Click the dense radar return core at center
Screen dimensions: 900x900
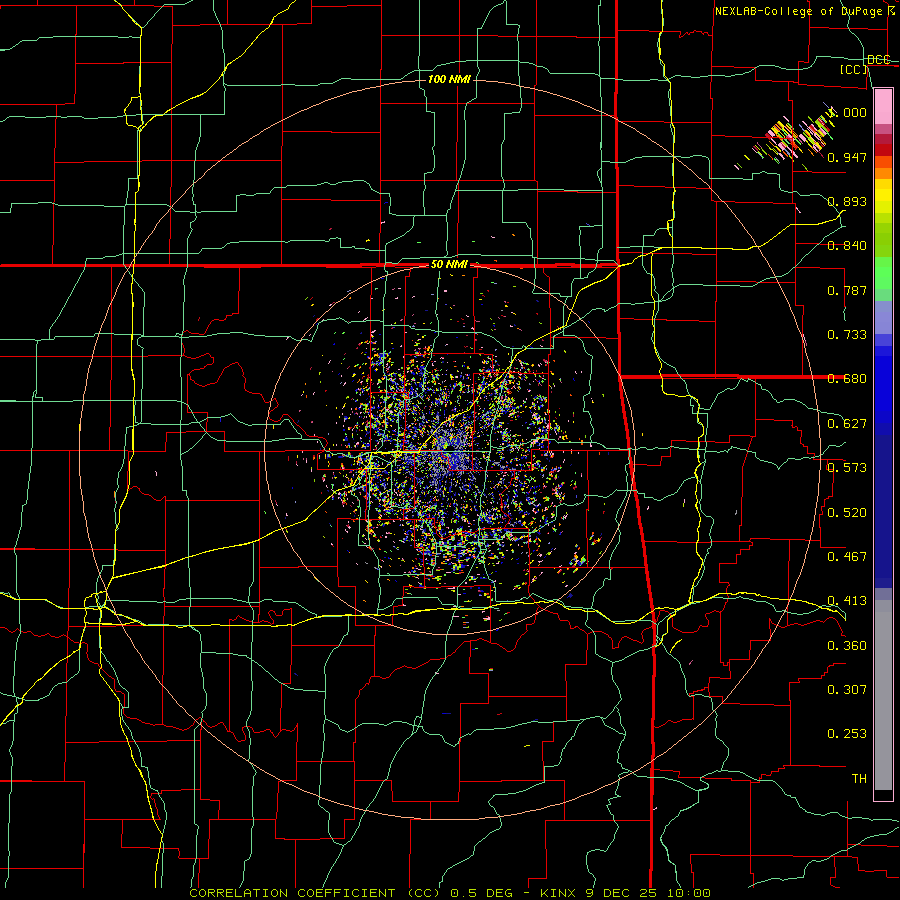[x=451, y=453]
